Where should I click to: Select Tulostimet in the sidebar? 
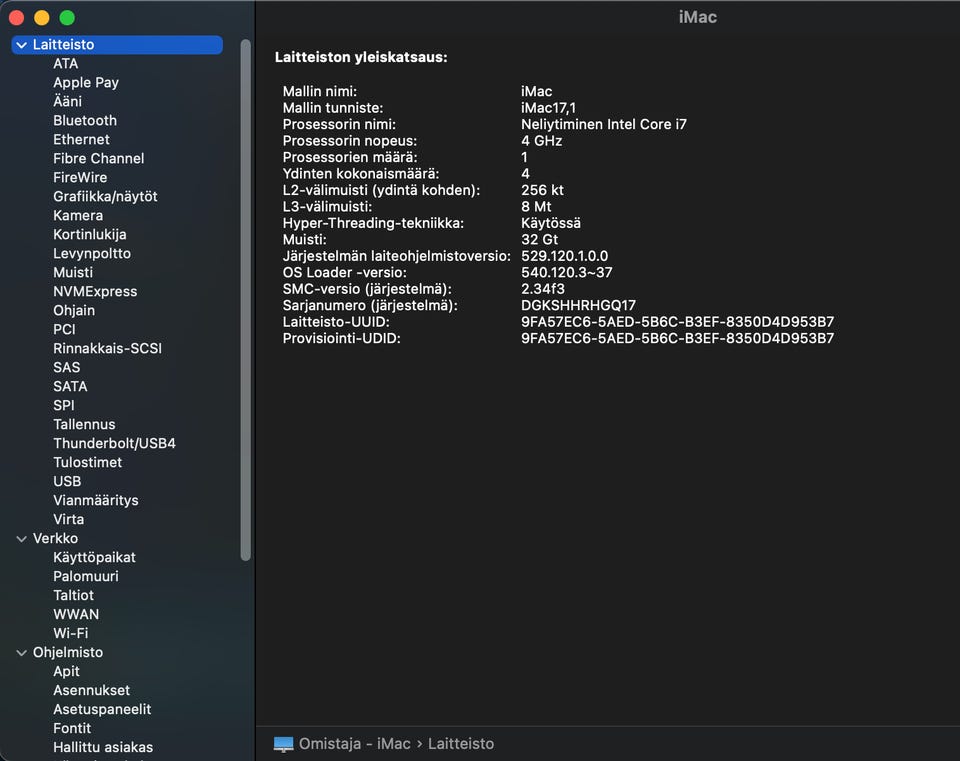pos(88,462)
